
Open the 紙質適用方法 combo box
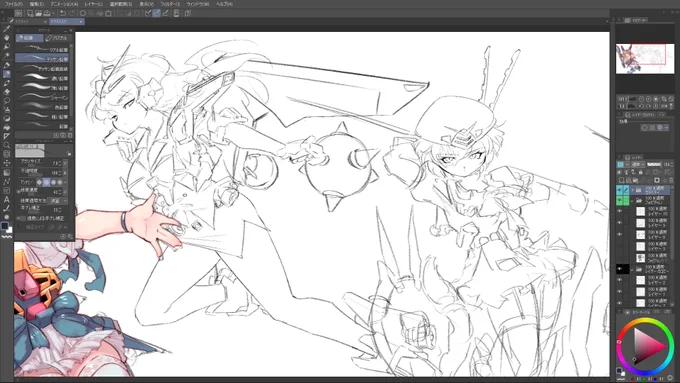[x=58, y=201]
